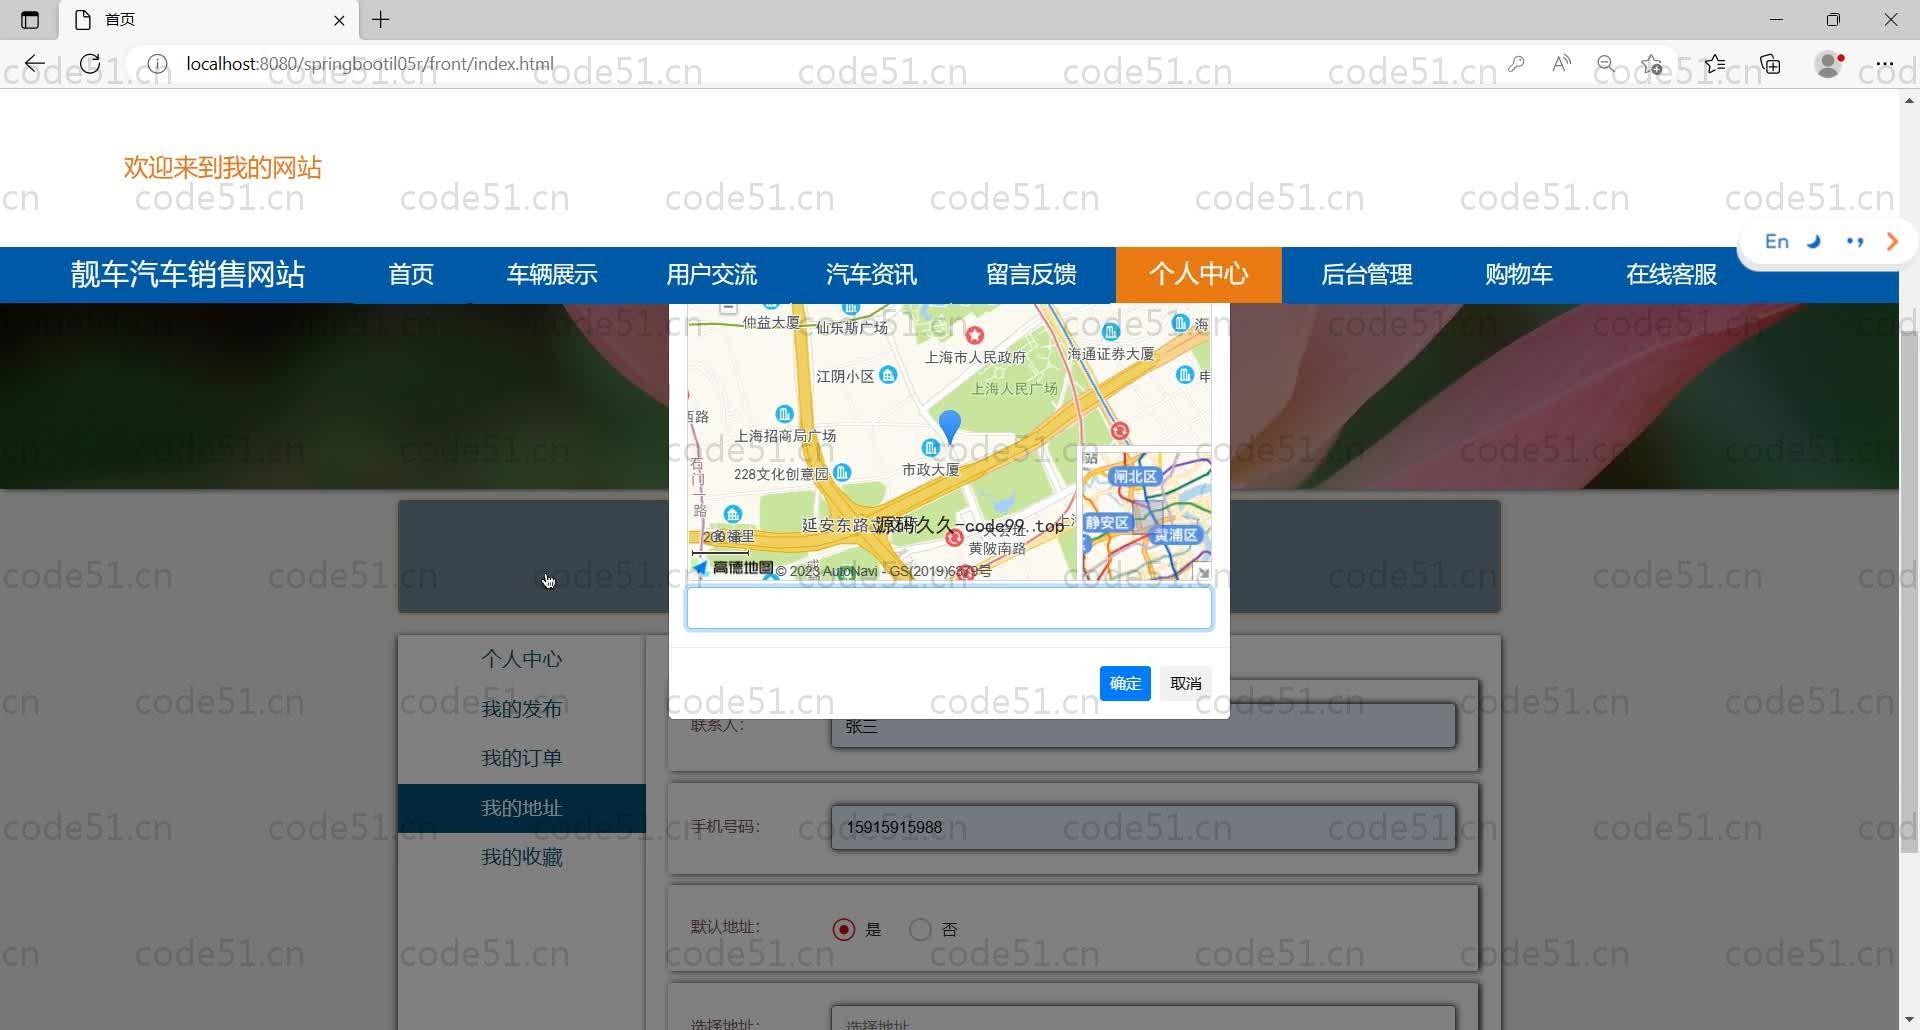Image resolution: width=1920 pixels, height=1030 pixels.
Task: Click the 手机号码 field with 15915915988
Action: point(1143,827)
